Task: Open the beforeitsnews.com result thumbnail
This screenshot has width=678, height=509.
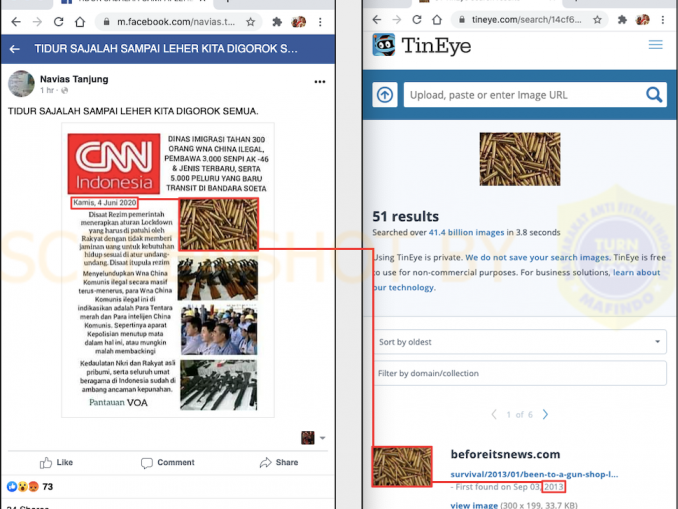Action: click(402, 467)
